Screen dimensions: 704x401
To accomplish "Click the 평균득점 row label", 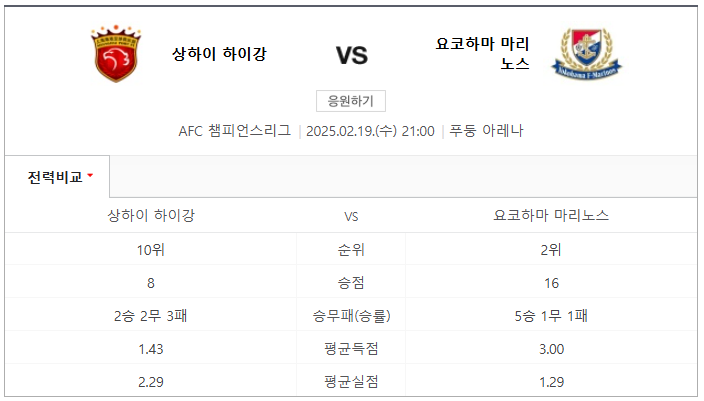I will (x=351, y=349).
